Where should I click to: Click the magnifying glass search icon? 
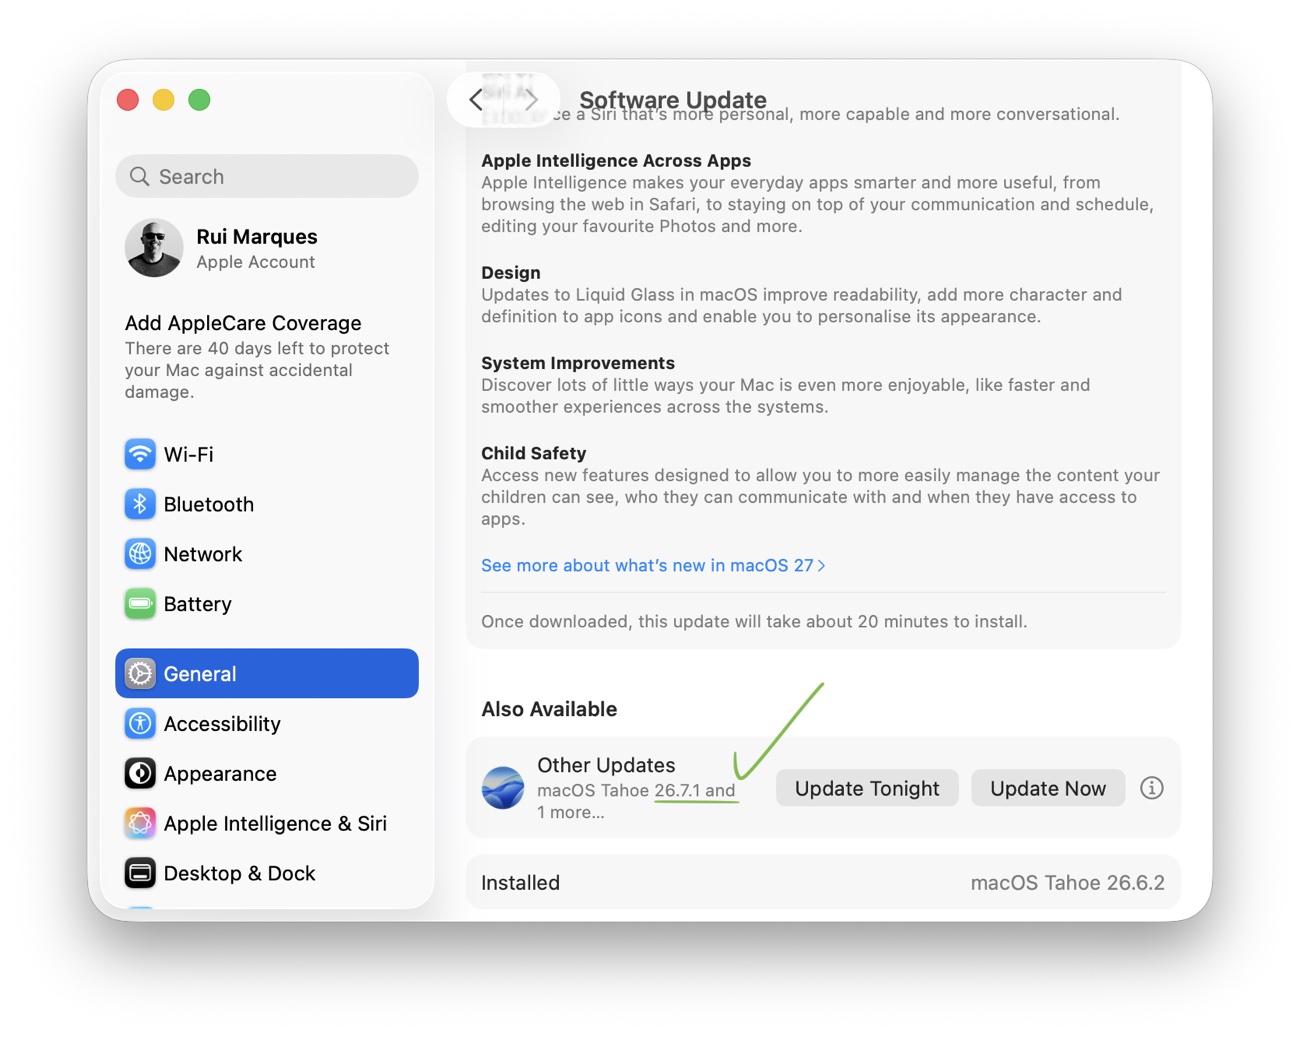140,176
